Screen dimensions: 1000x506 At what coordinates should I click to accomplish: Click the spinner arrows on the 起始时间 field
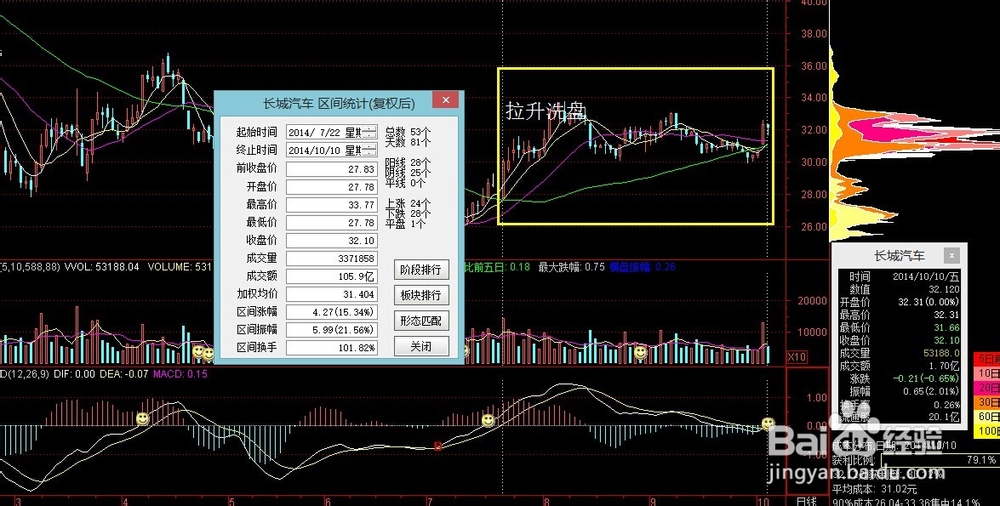(x=371, y=133)
